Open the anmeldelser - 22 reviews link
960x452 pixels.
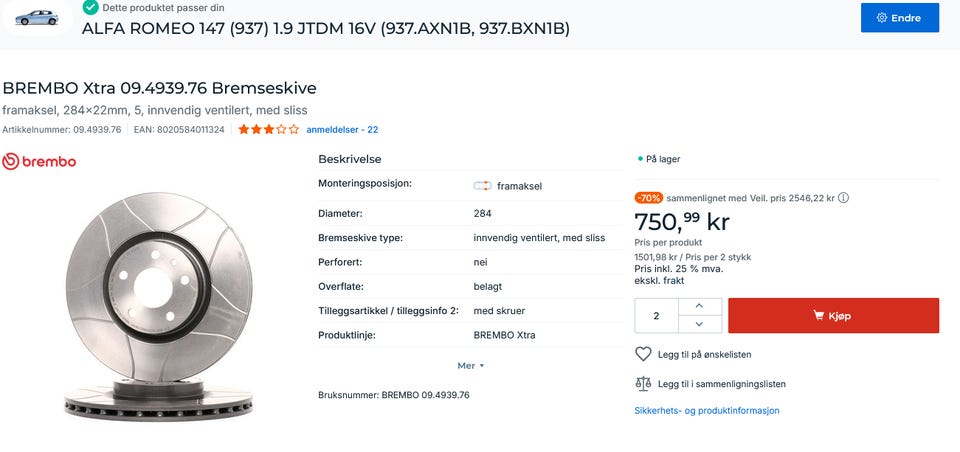coord(342,130)
